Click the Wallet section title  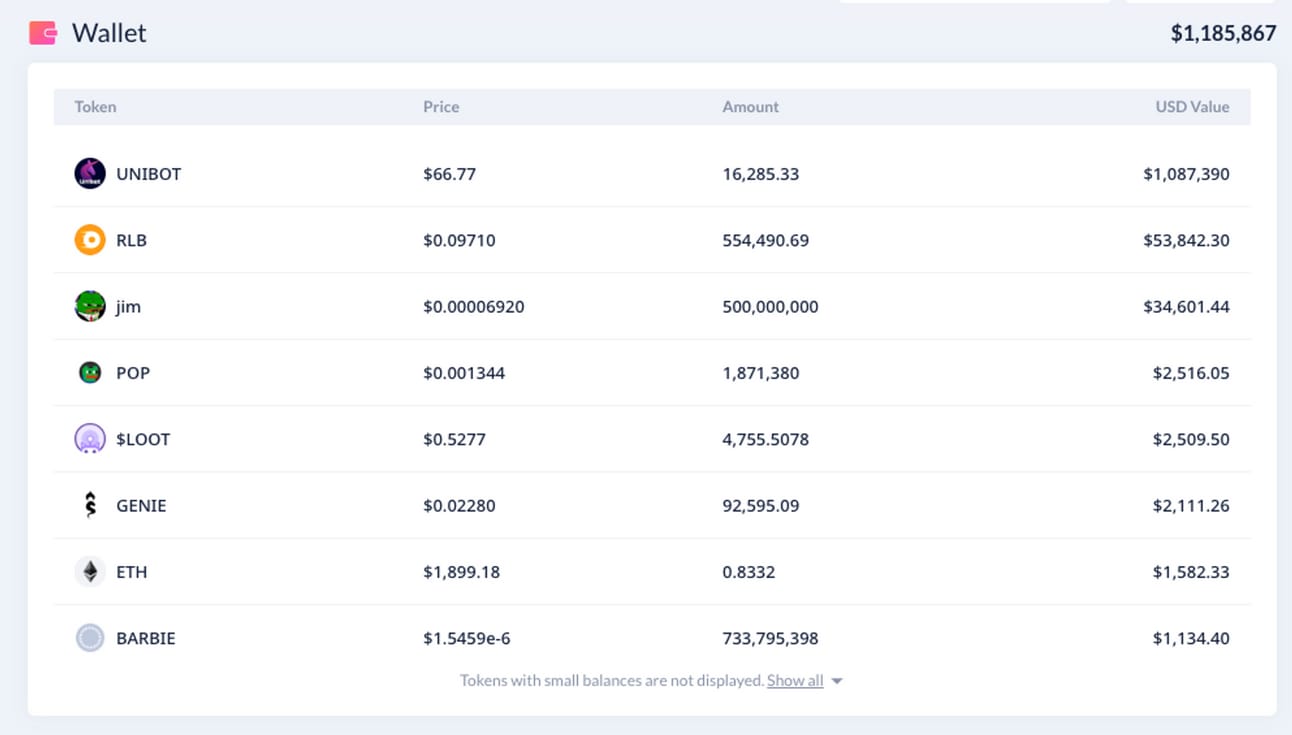point(109,33)
